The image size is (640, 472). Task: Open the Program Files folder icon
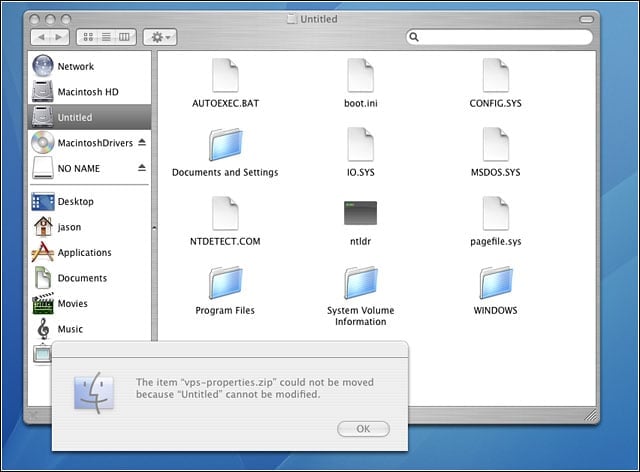tap(225, 283)
